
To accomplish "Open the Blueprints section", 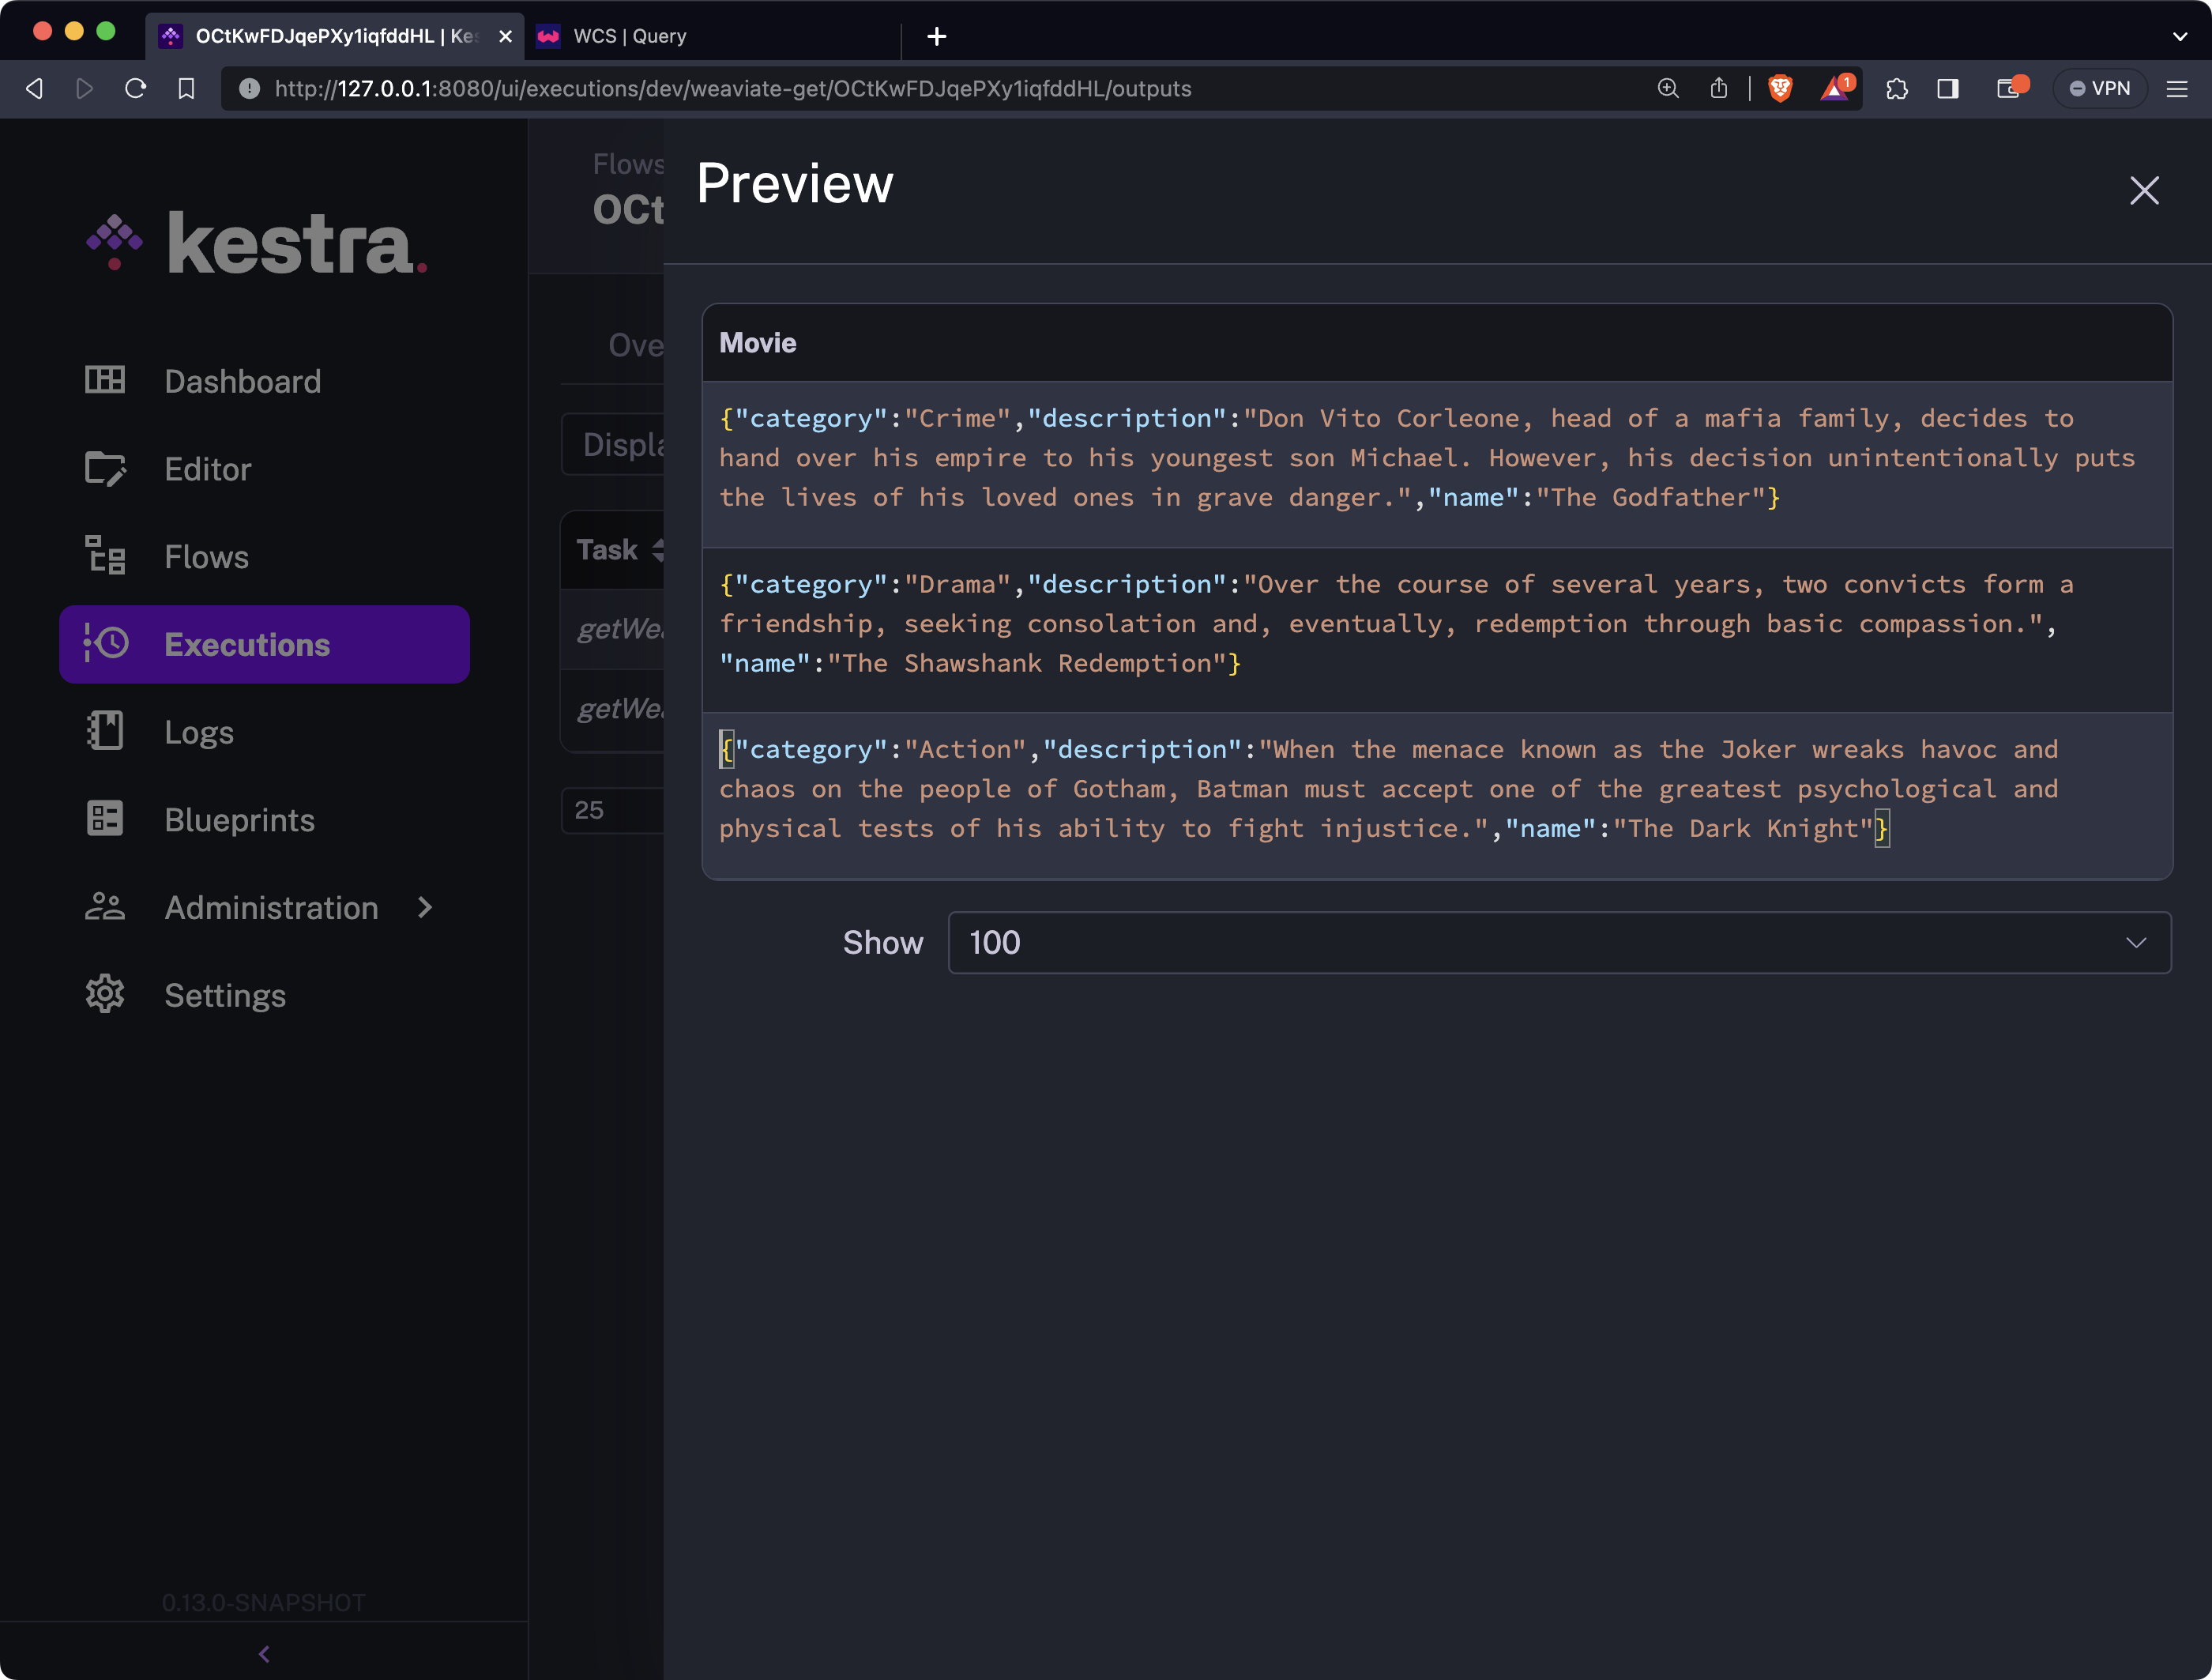I will (x=238, y=819).
